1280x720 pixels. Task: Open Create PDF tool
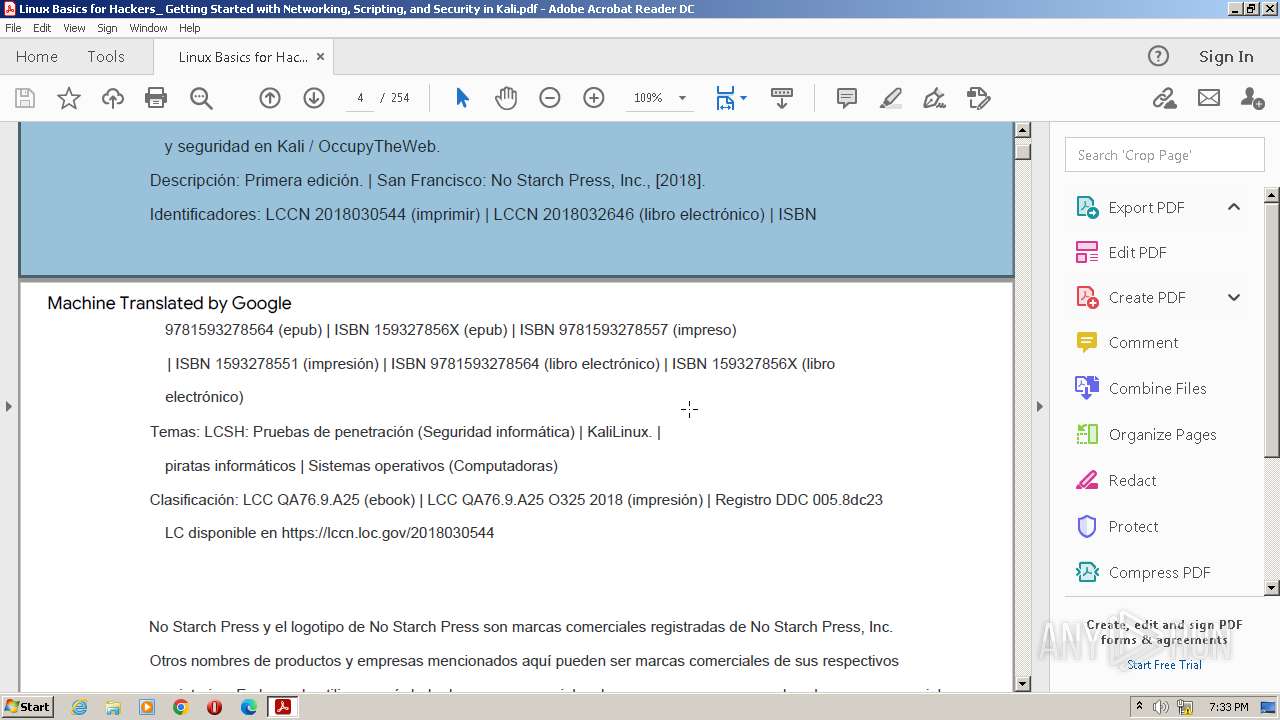click(1146, 297)
